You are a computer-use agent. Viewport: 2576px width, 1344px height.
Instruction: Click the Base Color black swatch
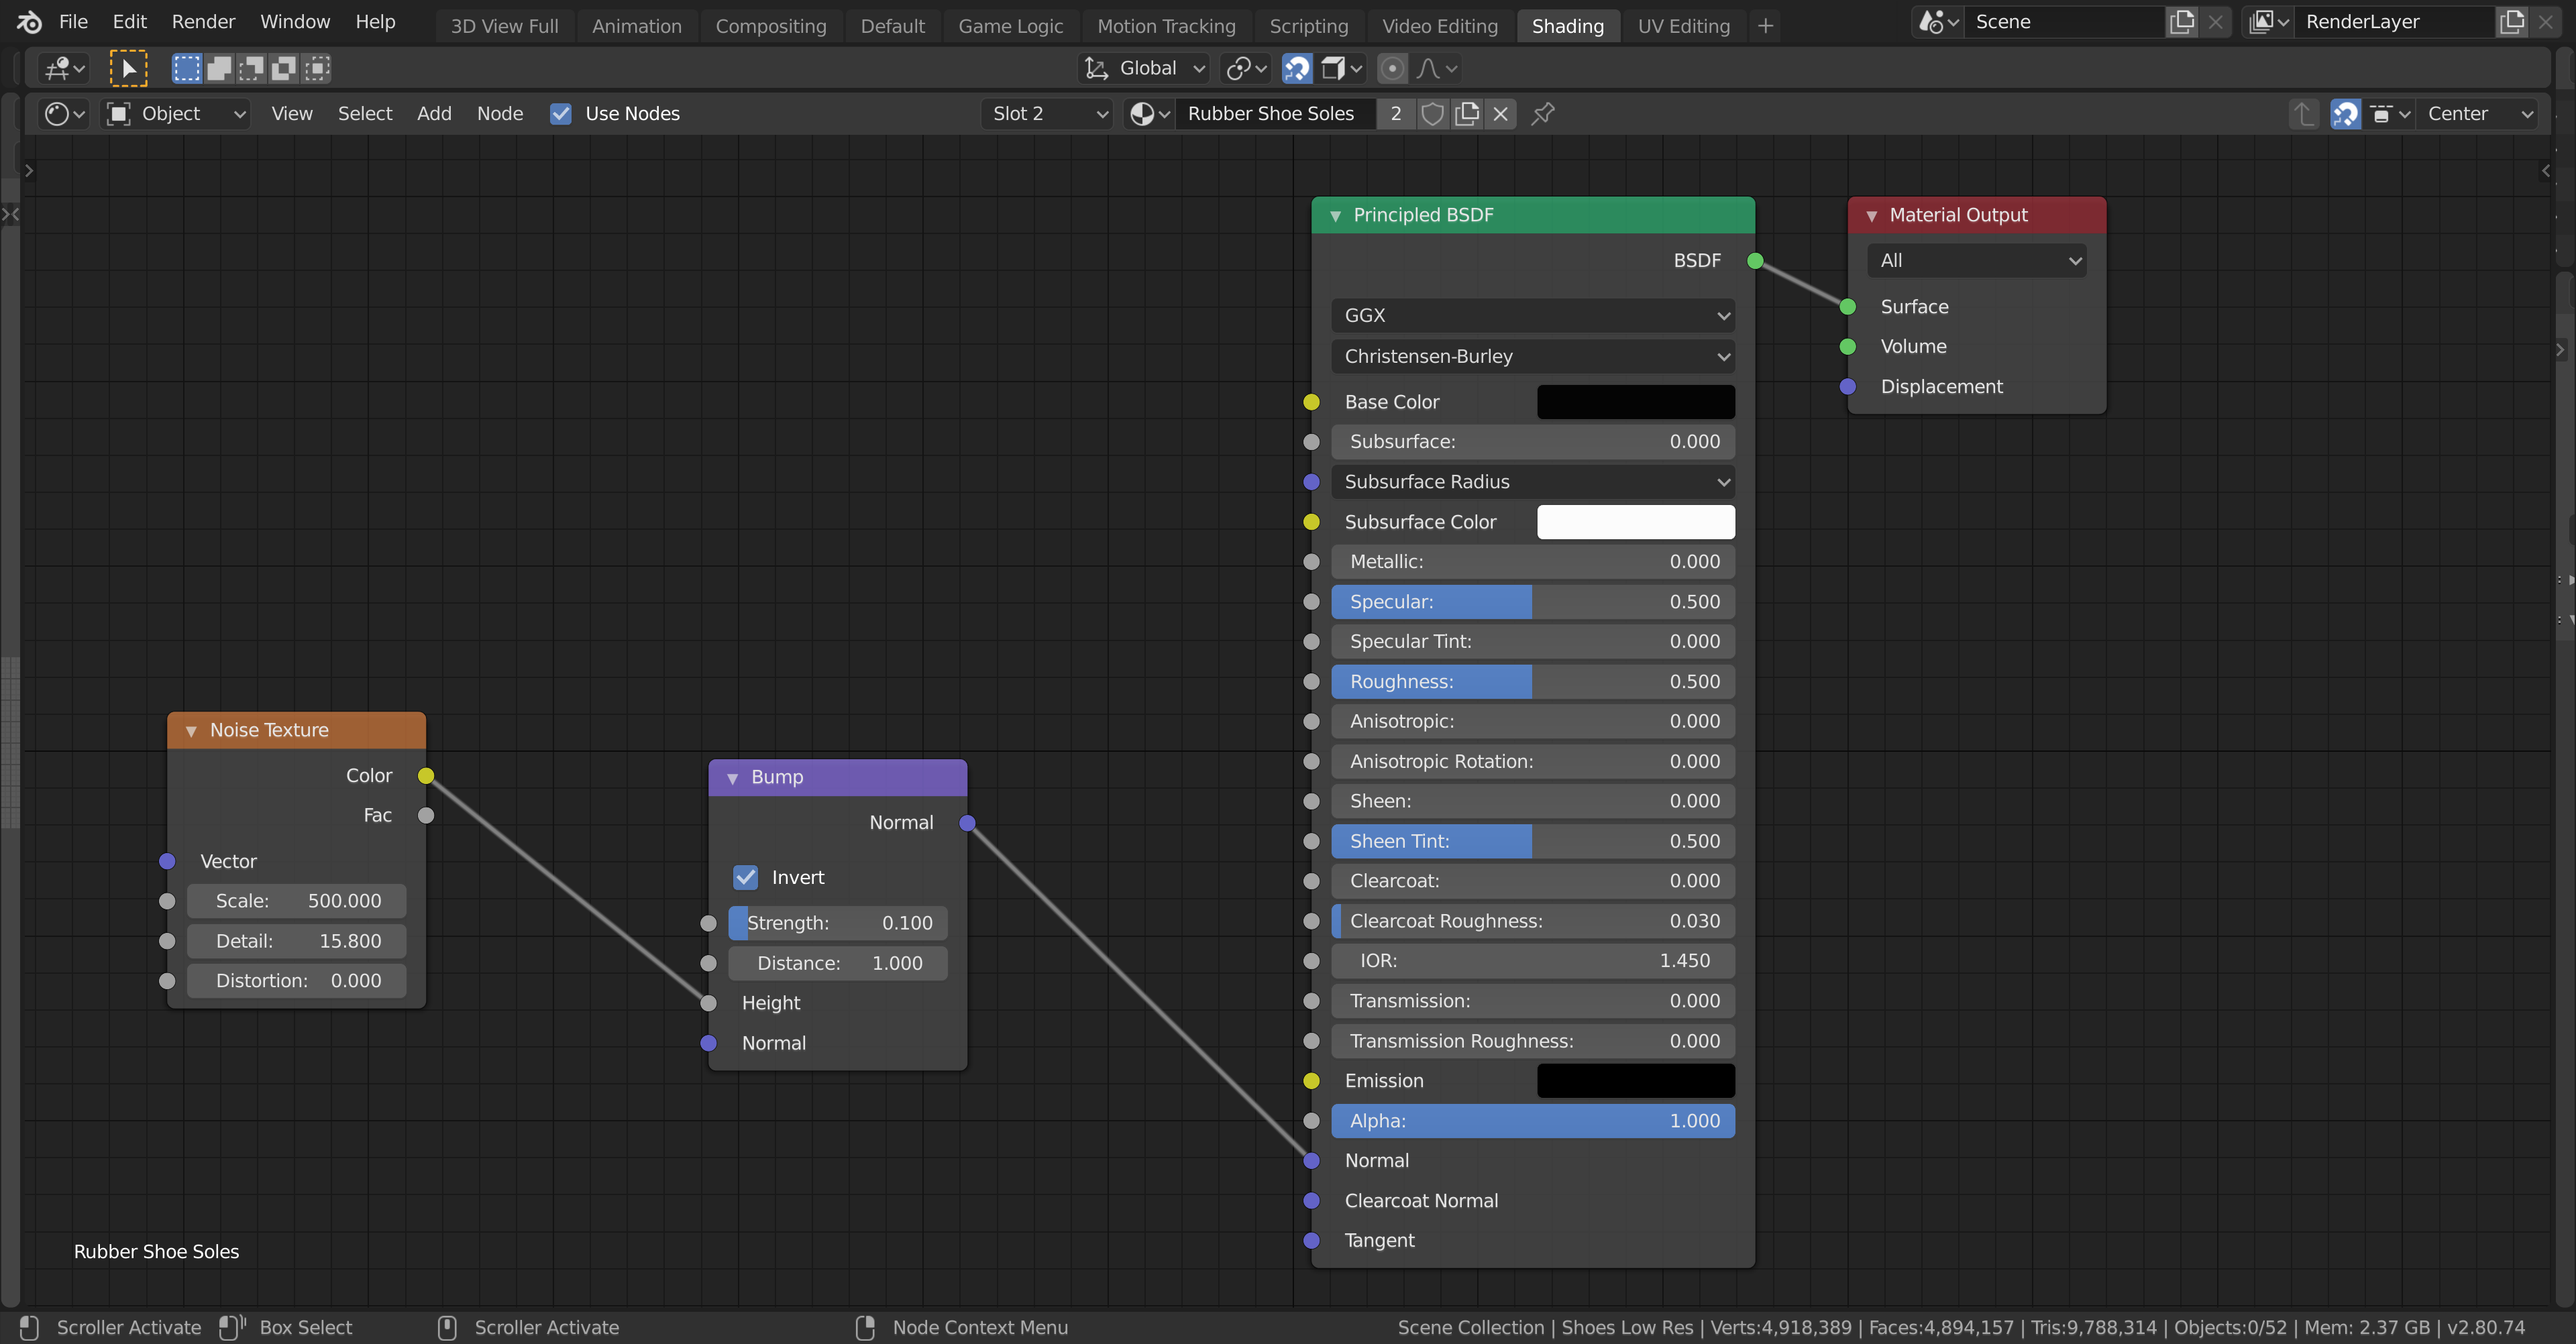1635,400
